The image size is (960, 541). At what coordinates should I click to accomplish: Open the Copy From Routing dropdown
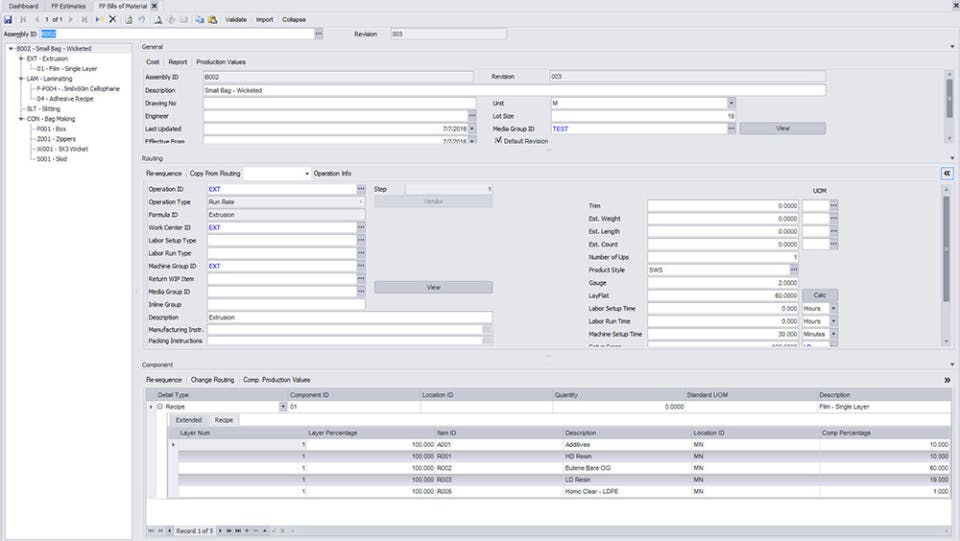(307, 174)
